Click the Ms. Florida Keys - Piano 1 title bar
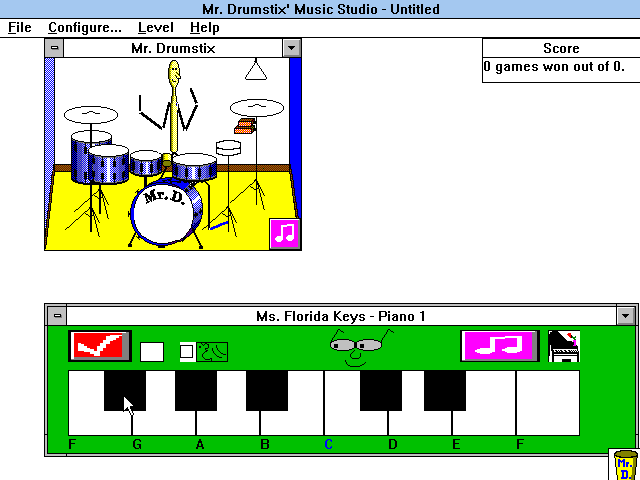The image size is (640, 480). coord(341,316)
